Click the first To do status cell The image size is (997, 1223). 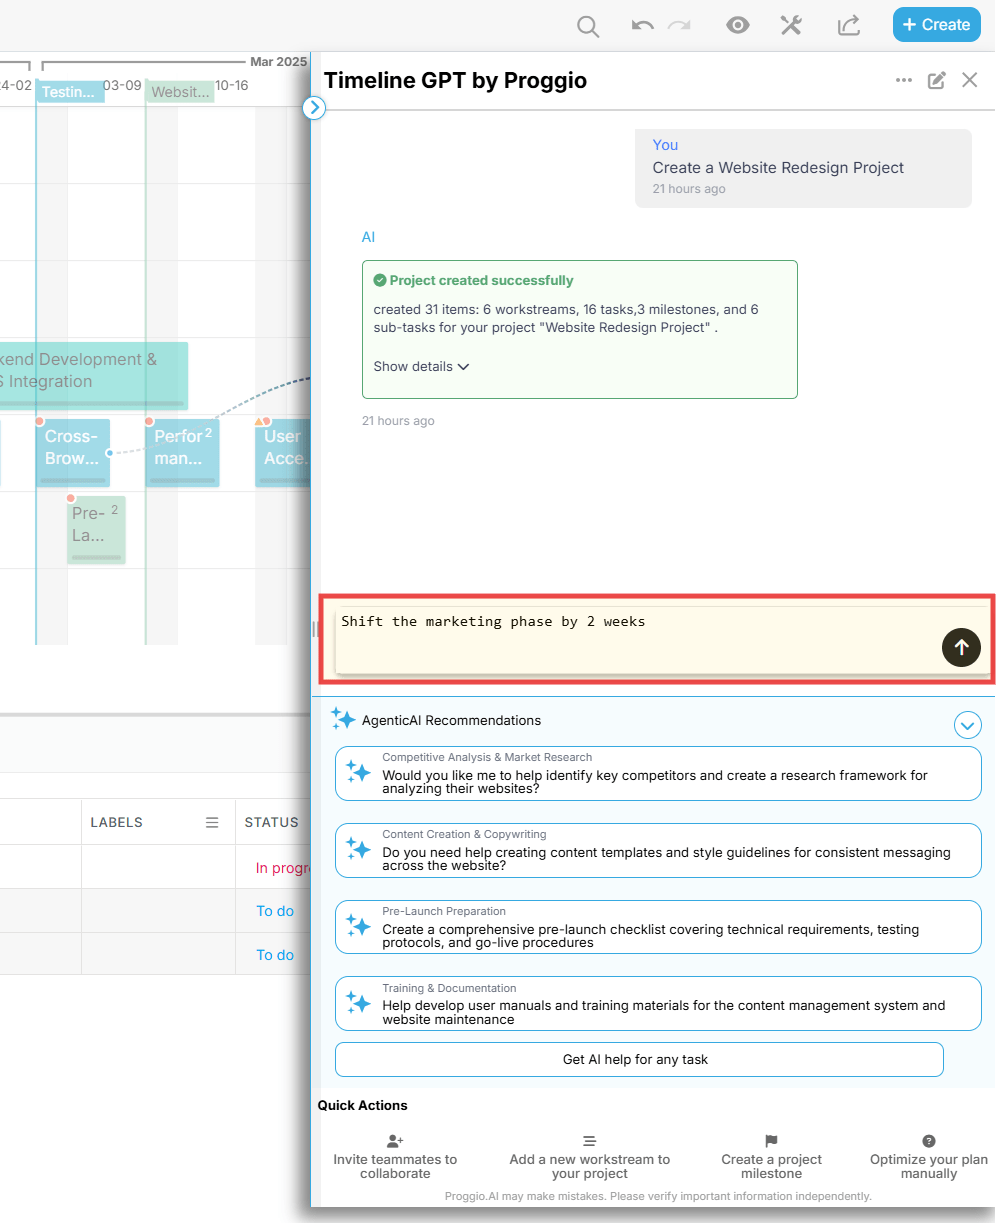(x=275, y=911)
